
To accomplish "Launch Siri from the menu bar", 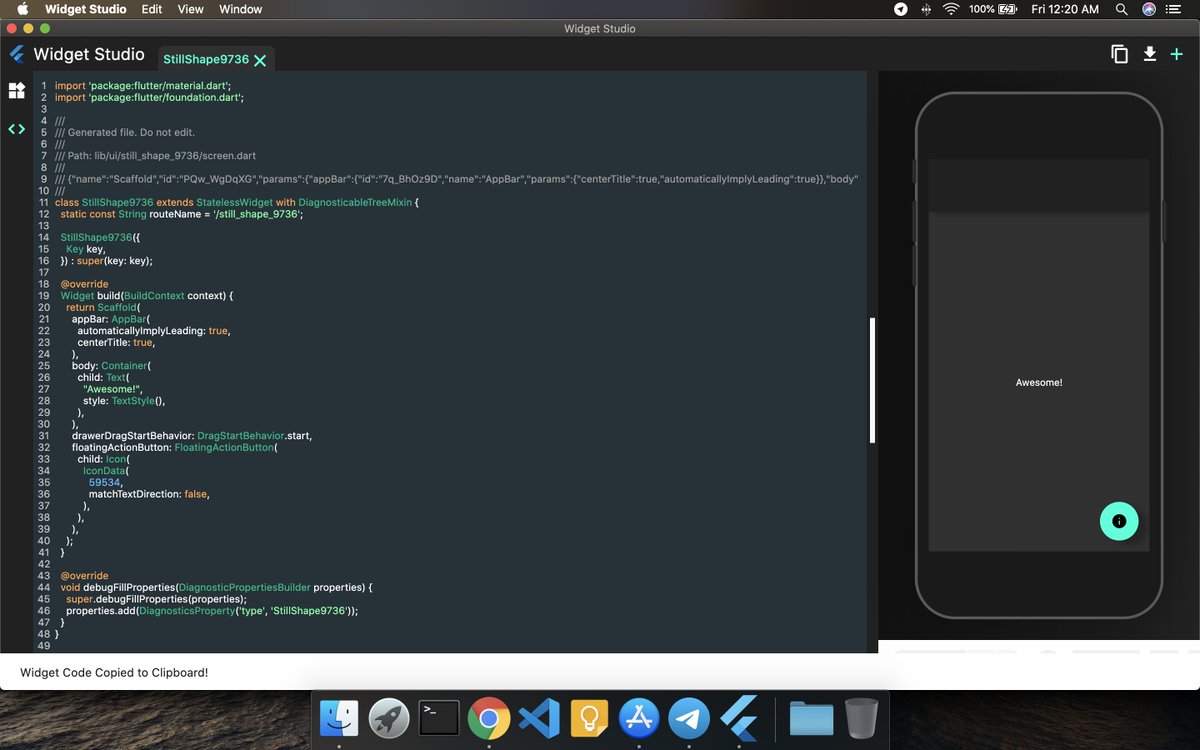I will click(1149, 9).
